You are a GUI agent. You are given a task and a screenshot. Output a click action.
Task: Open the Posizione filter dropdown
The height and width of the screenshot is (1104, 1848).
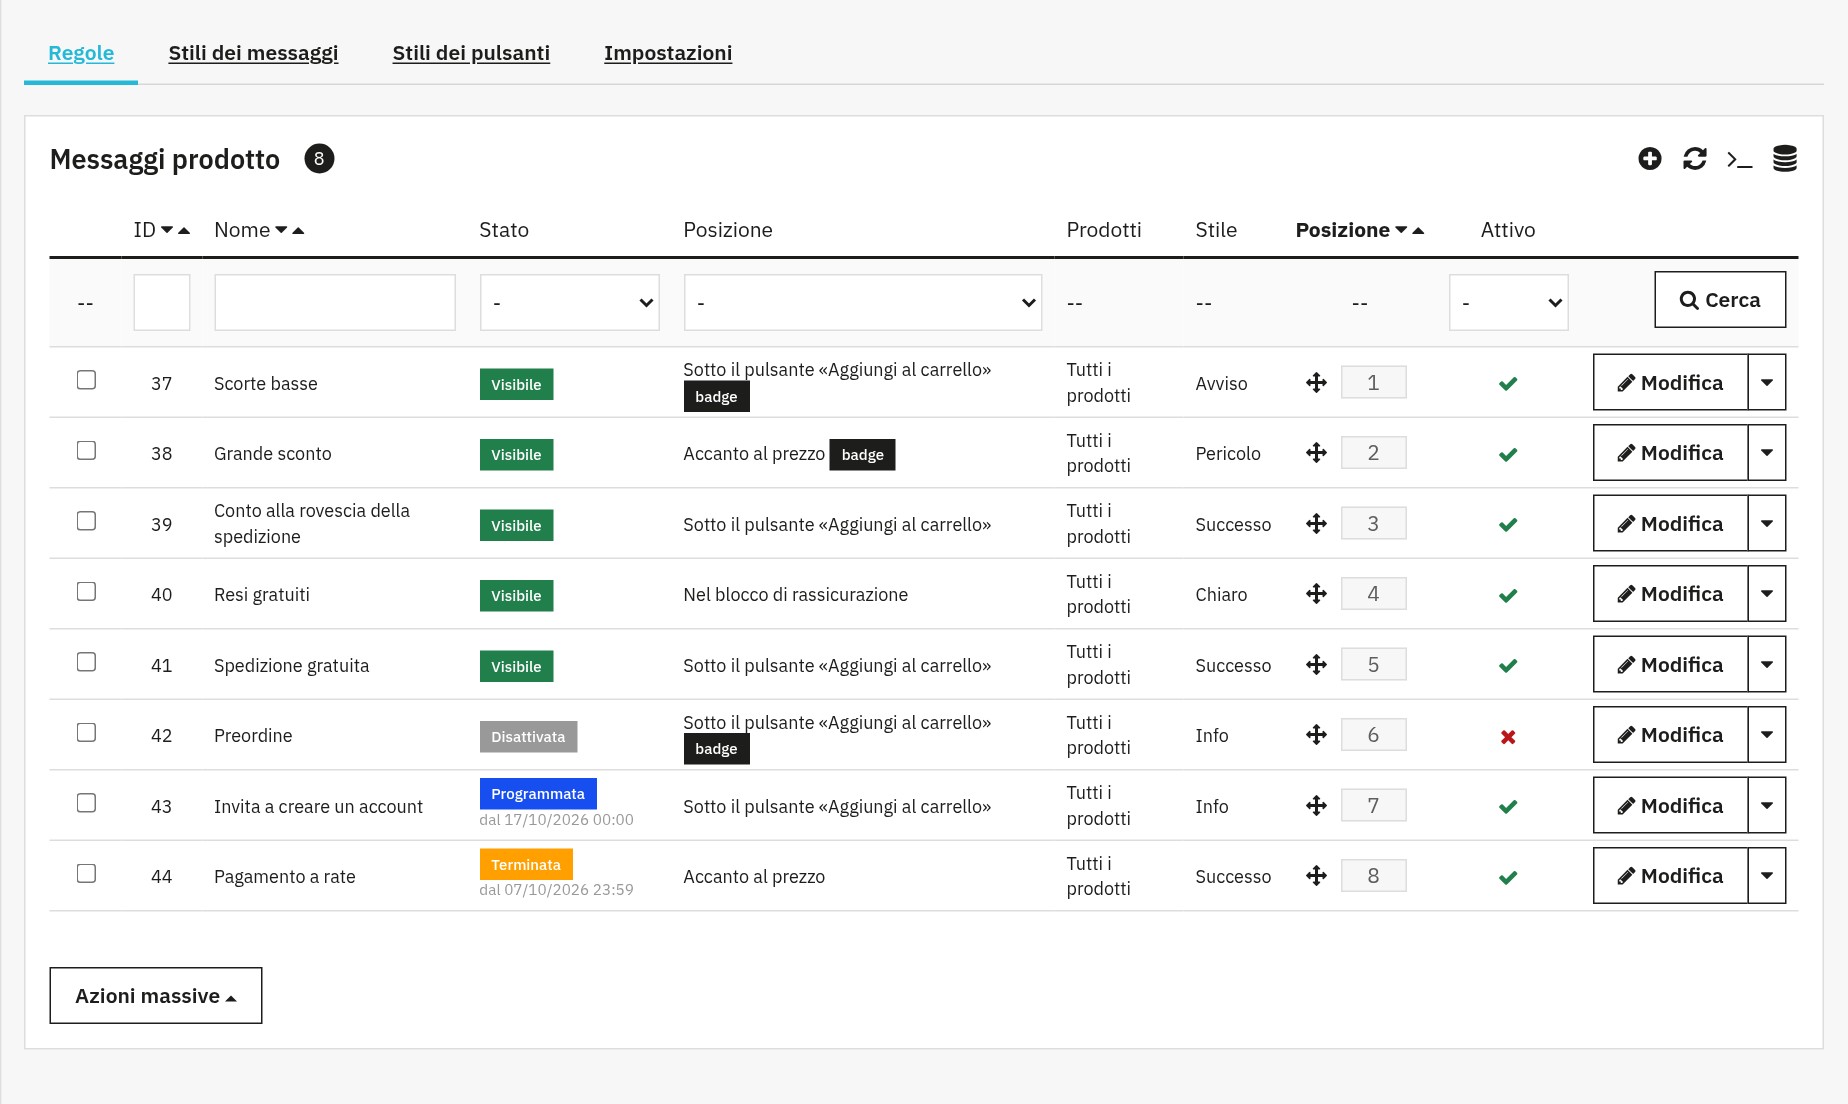pyautogui.click(x=863, y=303)
